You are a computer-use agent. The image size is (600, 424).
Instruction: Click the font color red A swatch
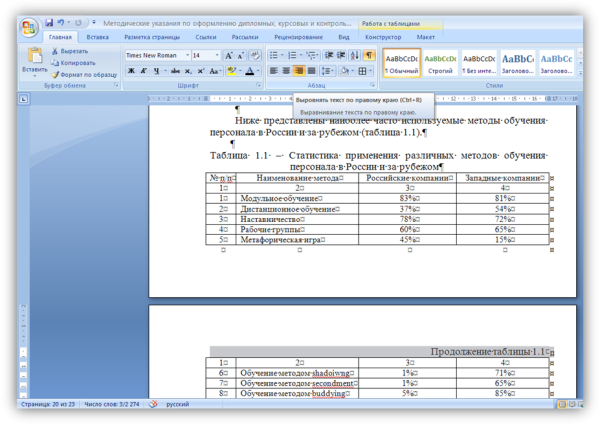coord(251,71)
